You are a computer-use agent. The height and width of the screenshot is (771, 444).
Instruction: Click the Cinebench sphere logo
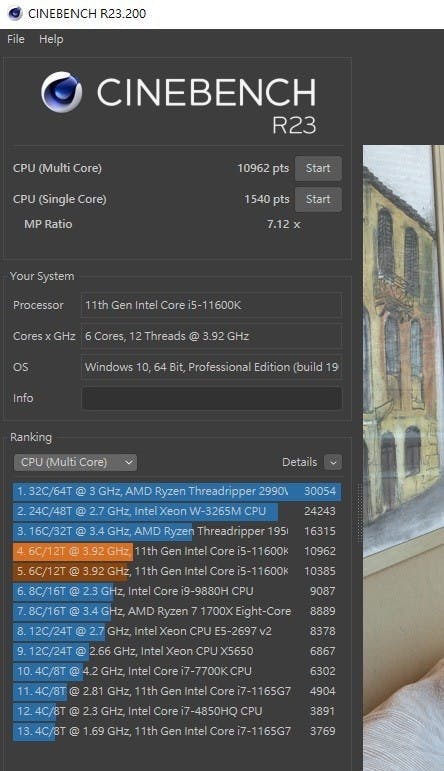pyautogui.click(x=61, y=92)
